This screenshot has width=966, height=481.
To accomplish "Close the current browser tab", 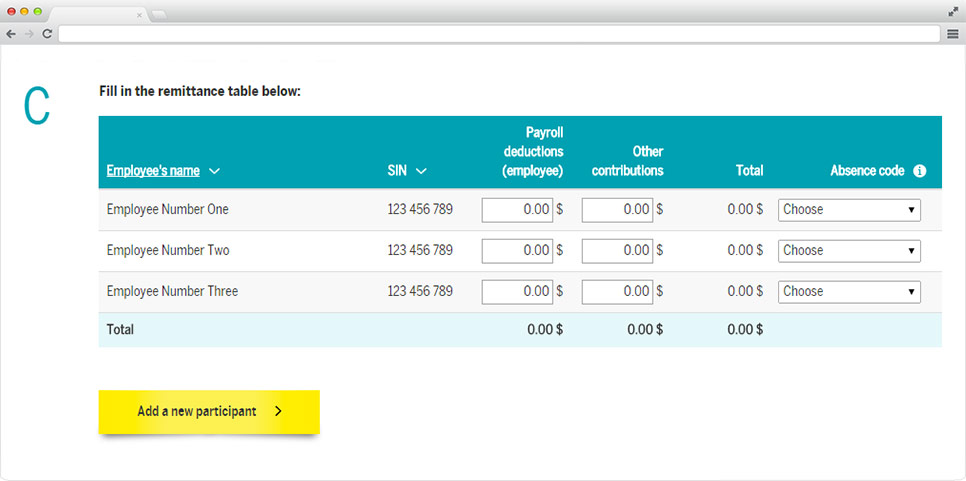I will pos(139,15).
